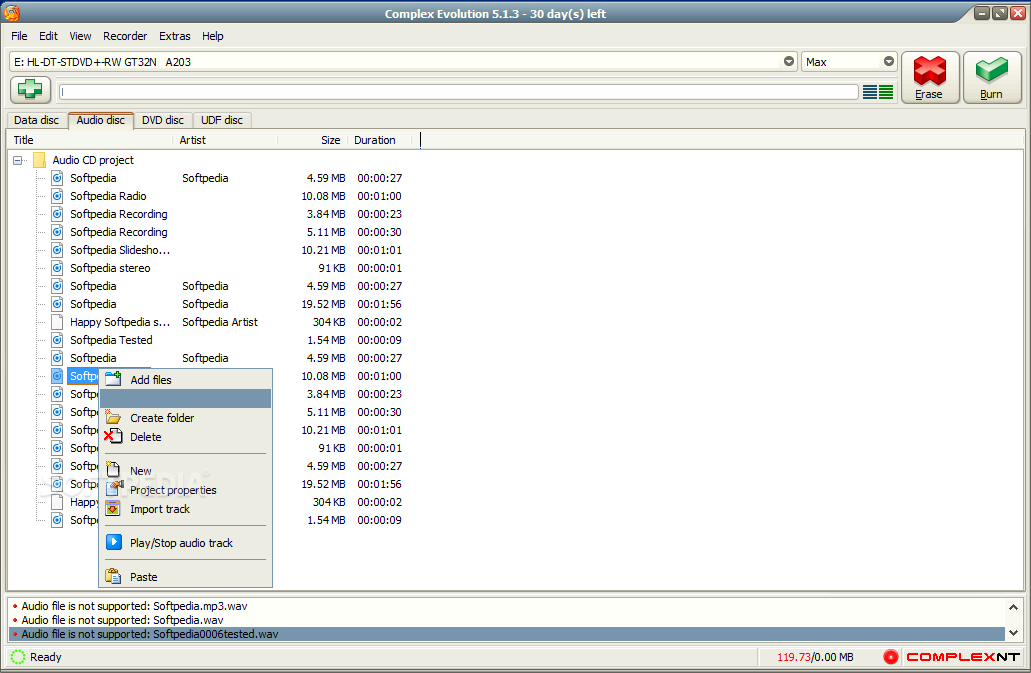Viewport: 1031px width, 673px height.
Task: Click the Ready status spinner icon
Action: [x=18, y=657]
